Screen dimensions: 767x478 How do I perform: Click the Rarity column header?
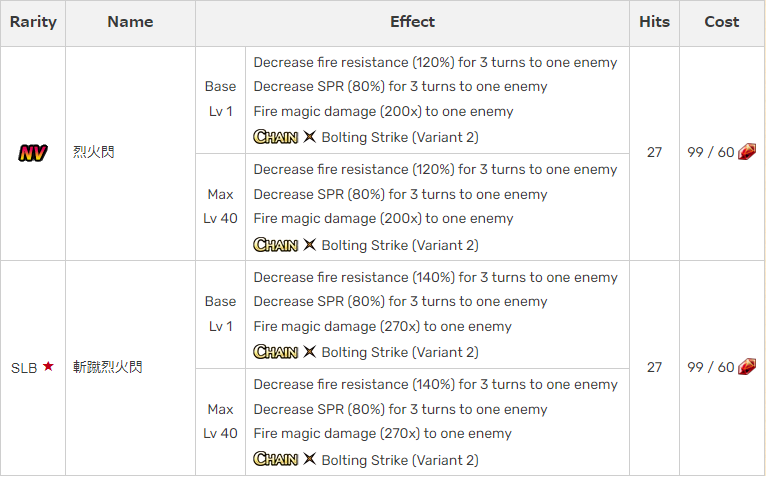[x=33, y=23]
